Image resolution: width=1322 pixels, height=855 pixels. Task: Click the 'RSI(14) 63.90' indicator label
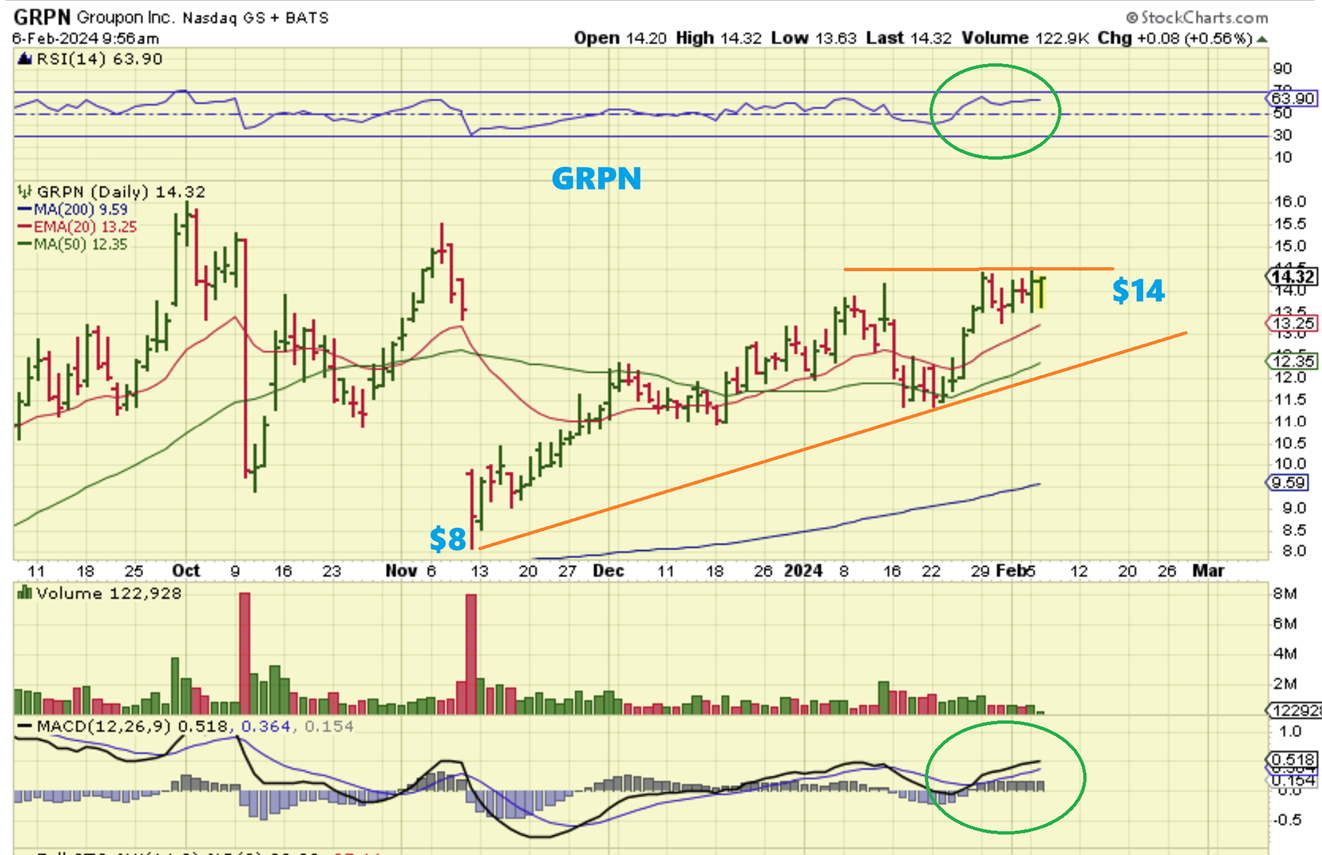(99, 59)
